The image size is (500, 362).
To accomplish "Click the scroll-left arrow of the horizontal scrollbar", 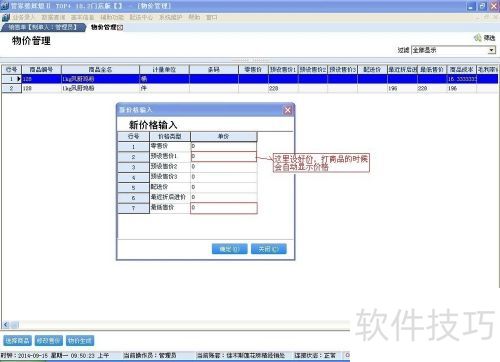I will 6,324.
